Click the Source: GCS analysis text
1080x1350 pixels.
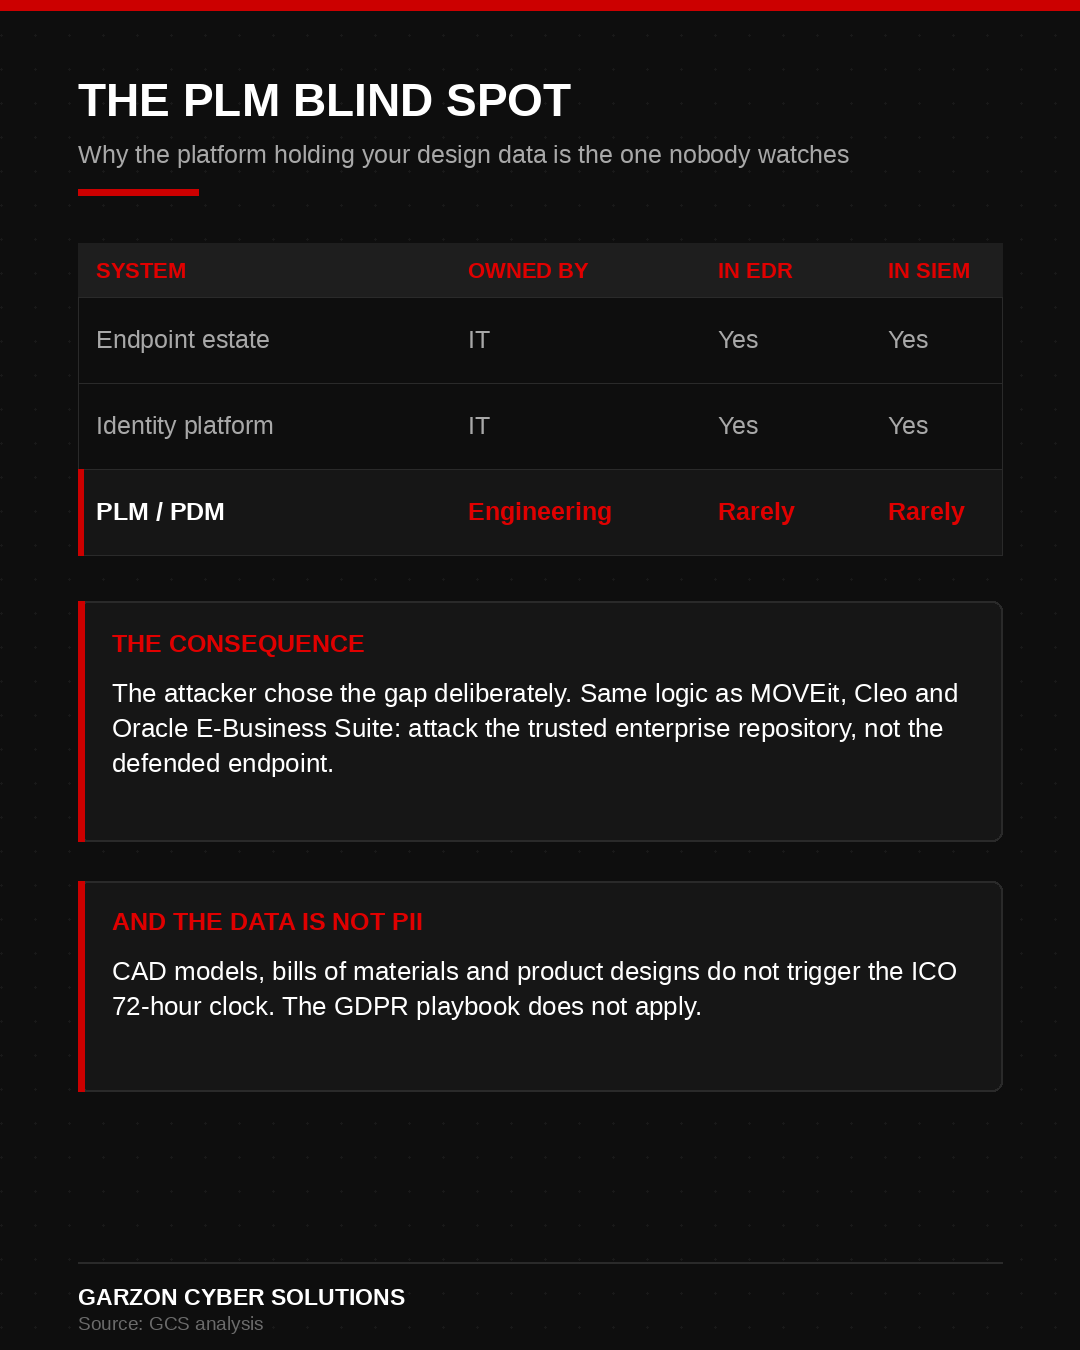click(171, 1324)
